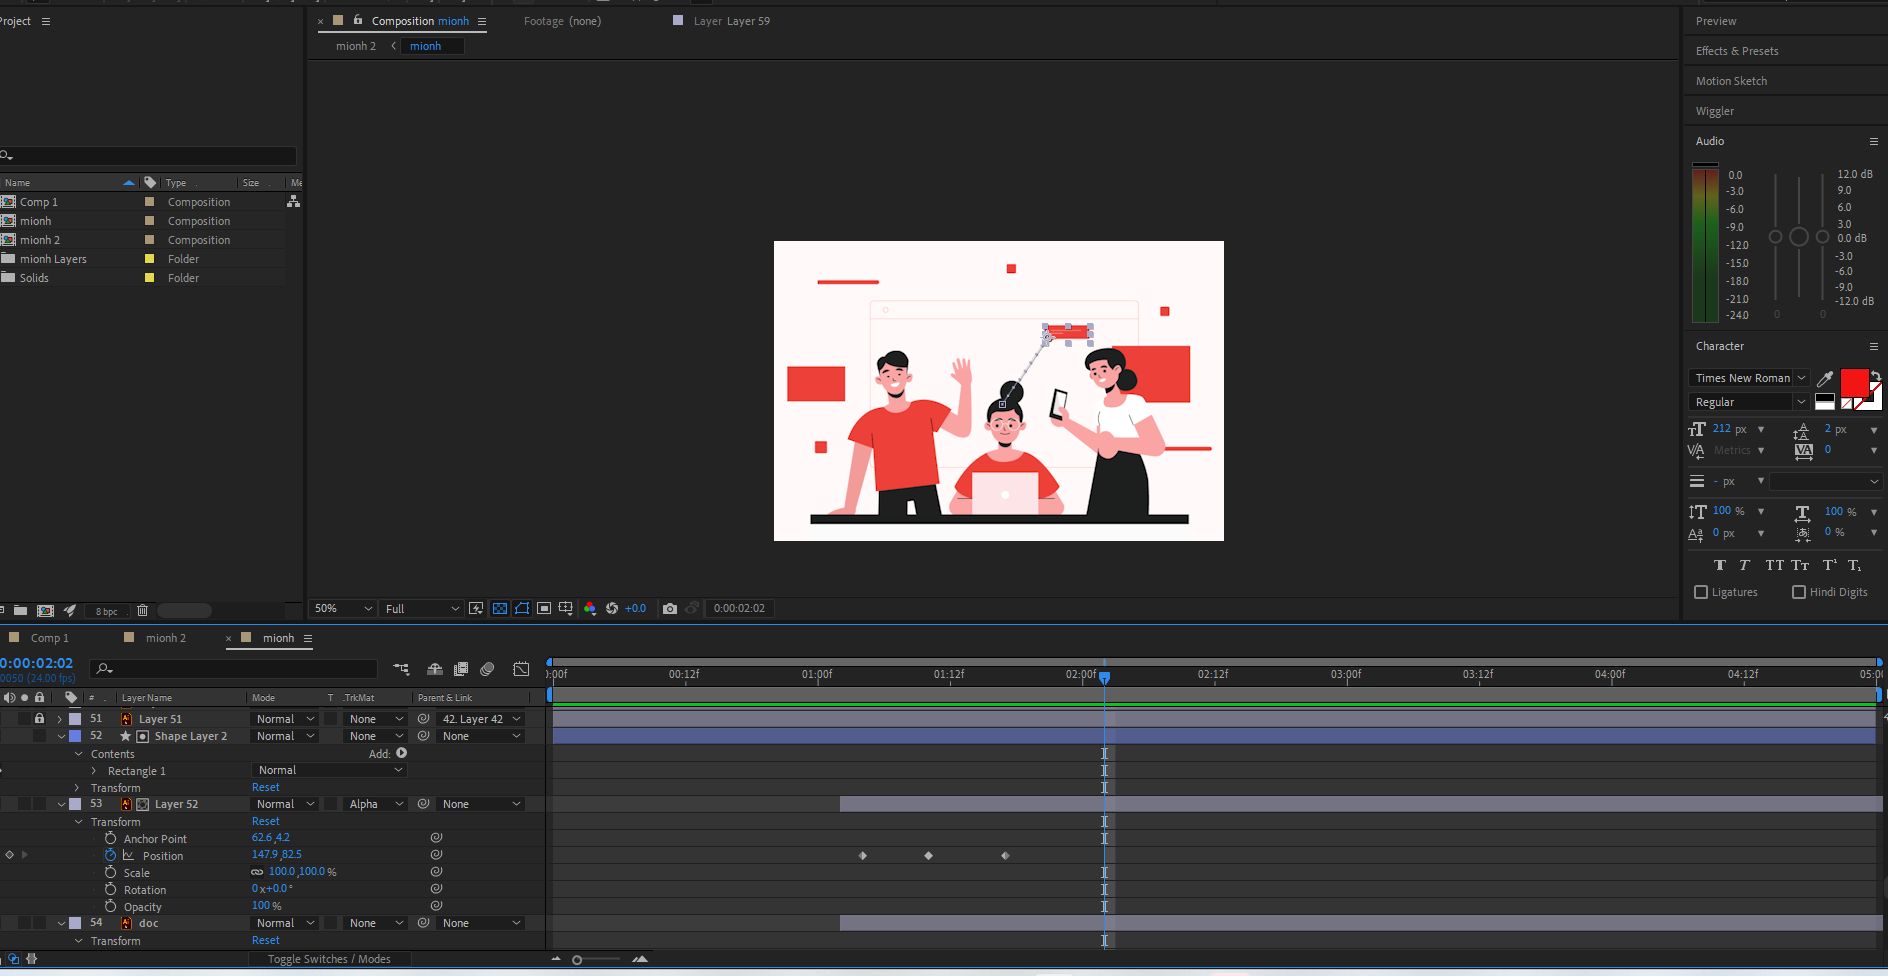Enable the Ligatures checkbox
The image size is (1888, 976).
point(1701,592)
